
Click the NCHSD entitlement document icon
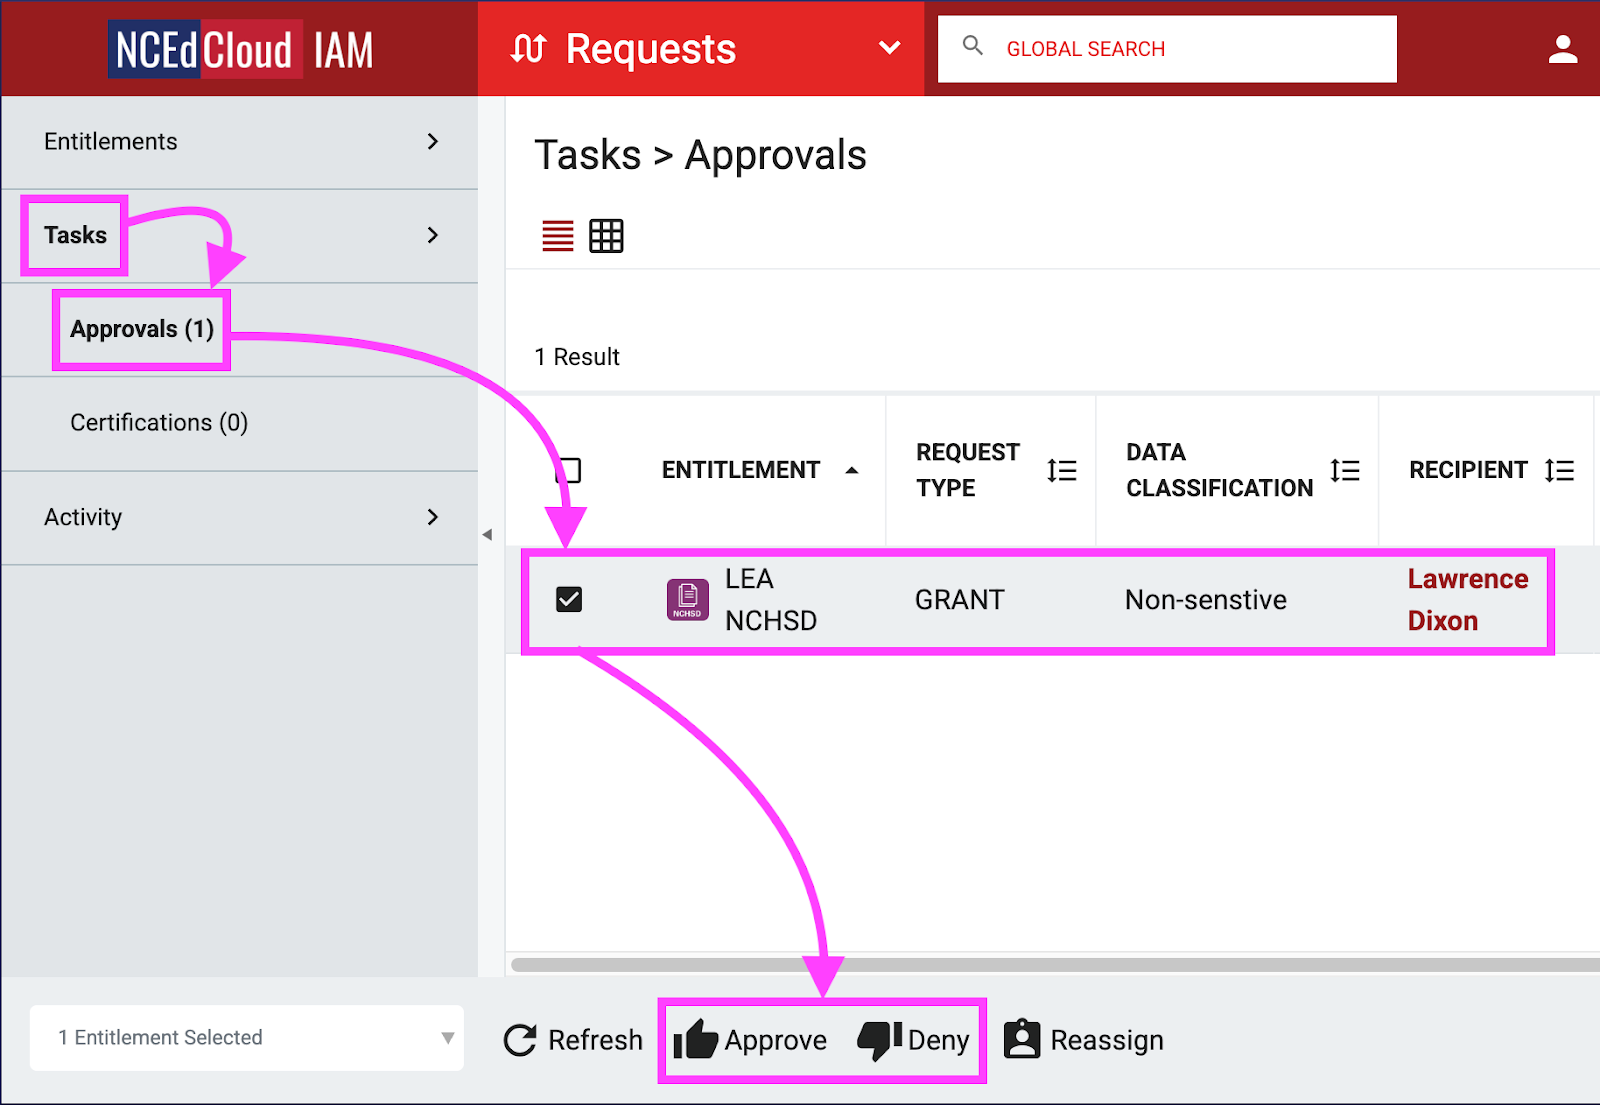coord(687,599)
